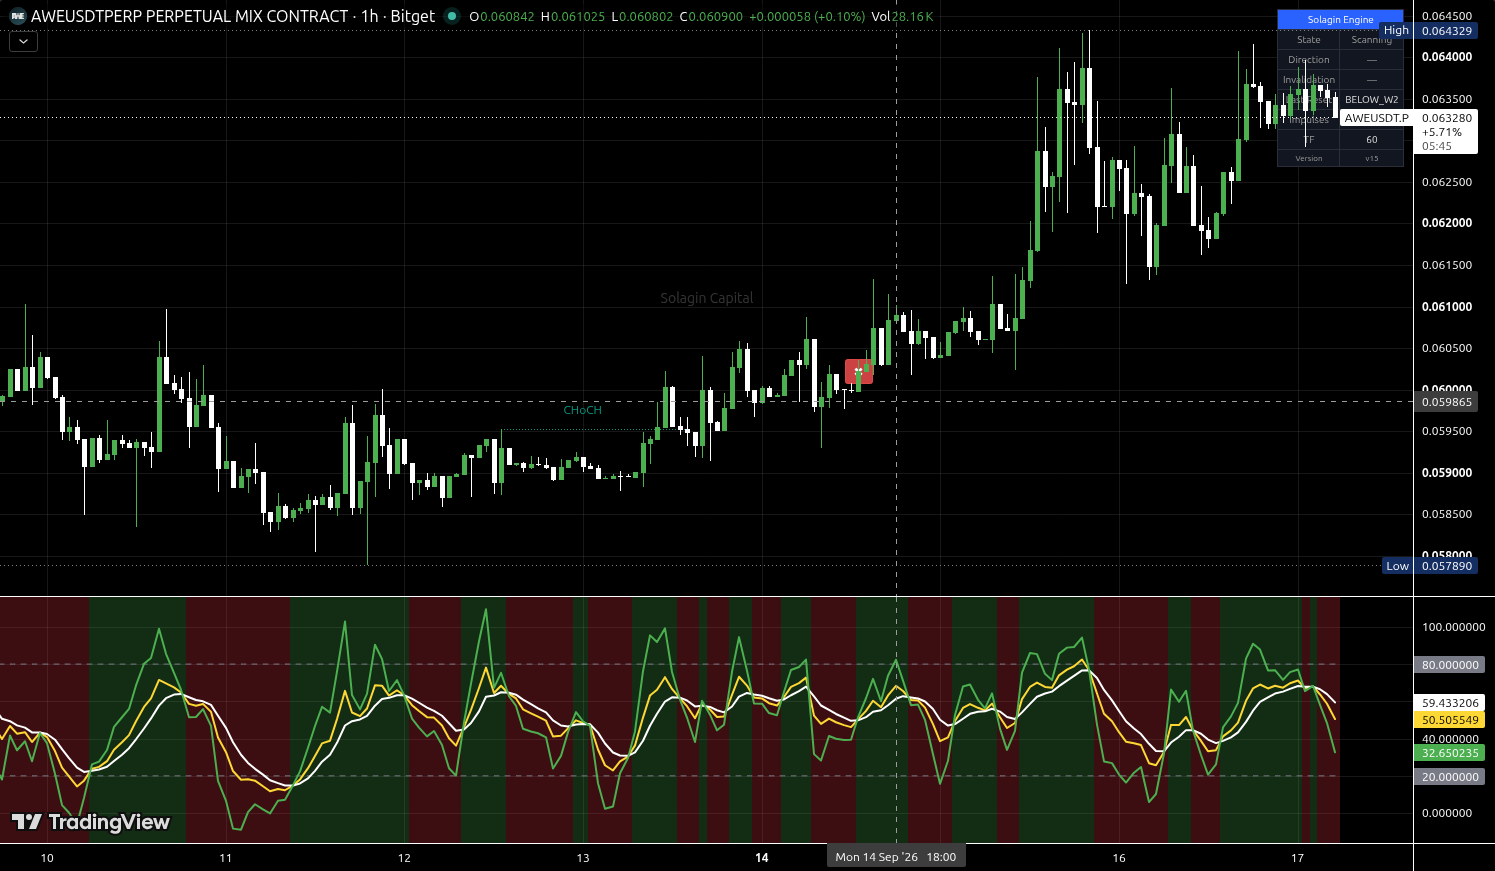1495x871 pixels.
Task: Click the green market status dot
Action: [x=452, y=16]
